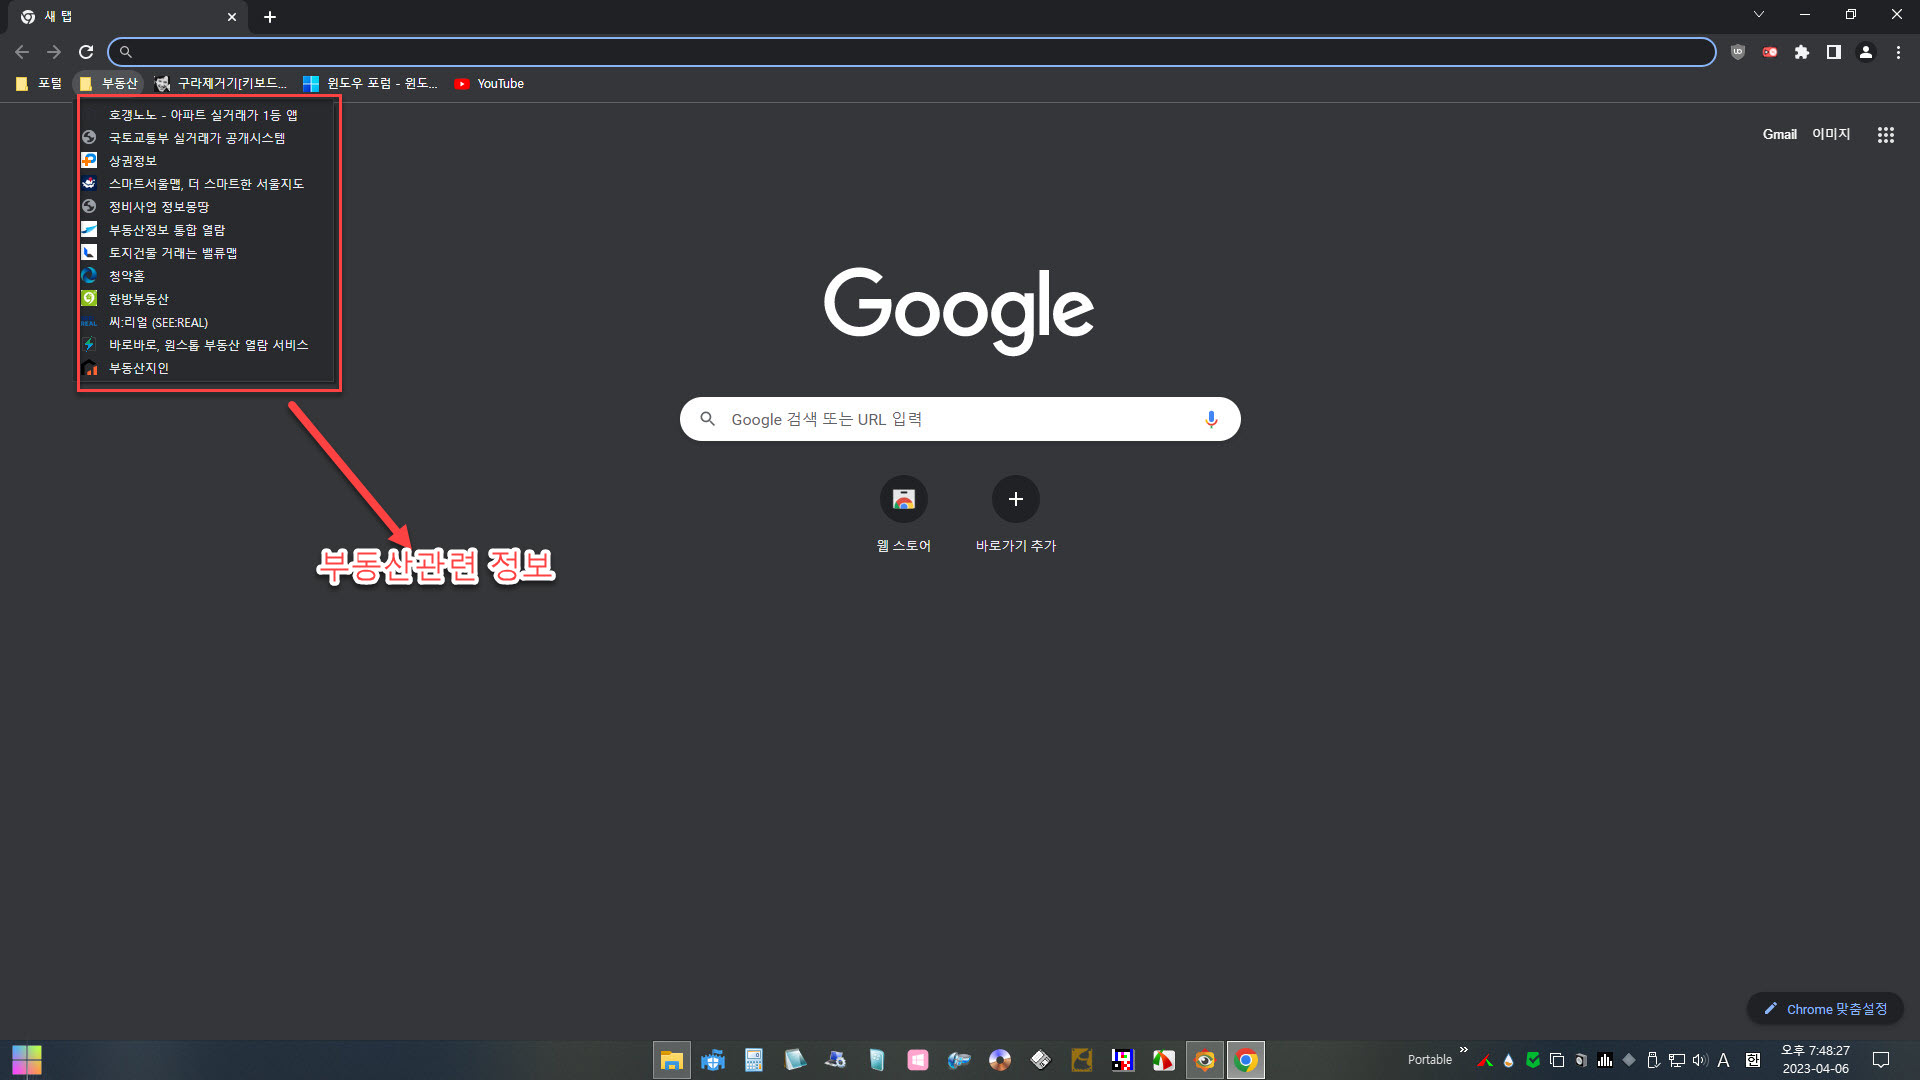Reload the current page
The height and width of the screenshot is (1080, 1920).
click(x=86, y=52)
